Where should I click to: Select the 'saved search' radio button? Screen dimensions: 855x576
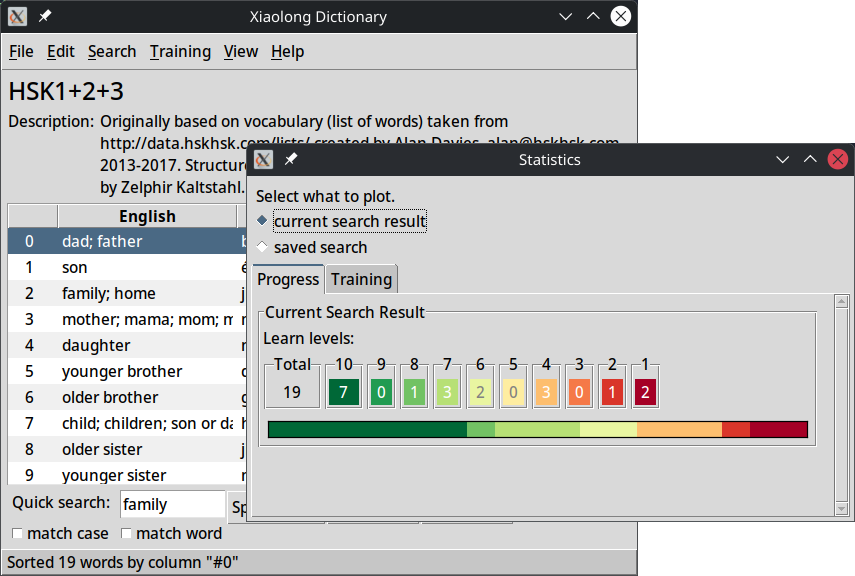[262, 247]
